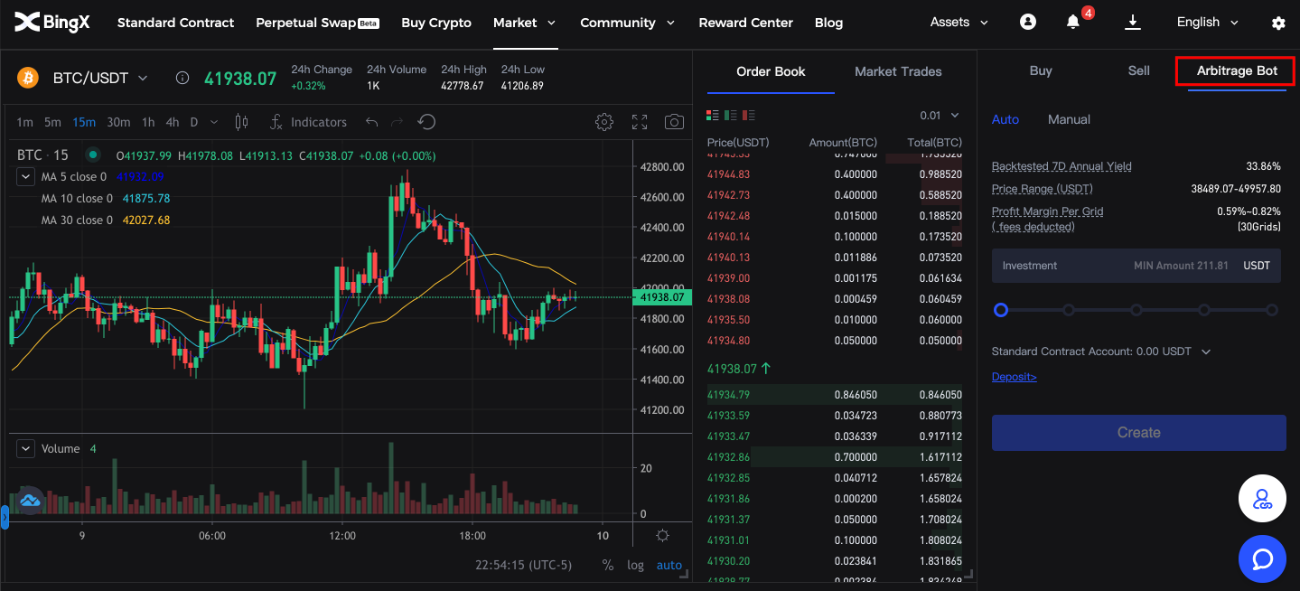Toggle auto scale on the chart
This screenshot has width=1300, height=591.
pyautogui.click(x=669, y=565)
